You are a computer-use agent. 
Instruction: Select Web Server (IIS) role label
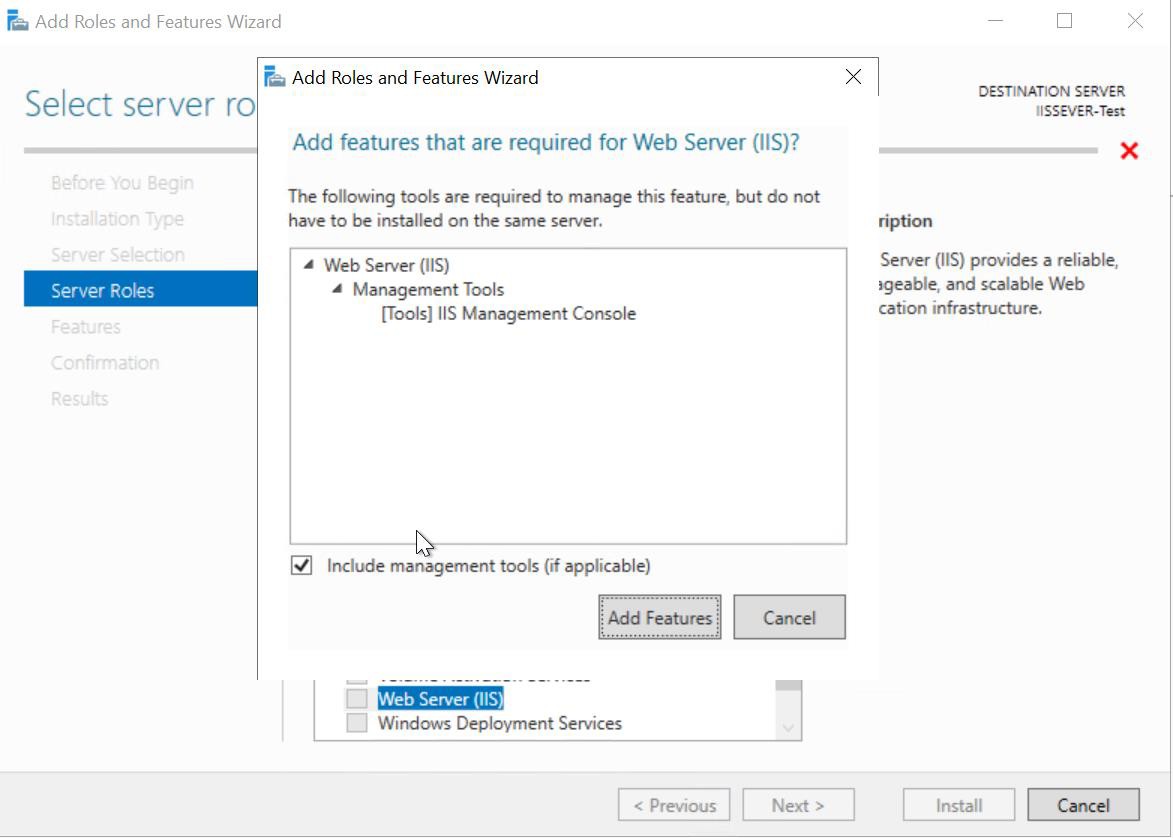tap(440, 698)
